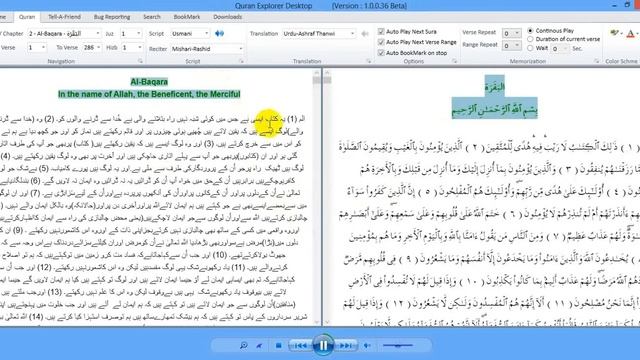Open the Options group dialog launcher
This screenshot has width=640, height=360.
coord(454,61)
